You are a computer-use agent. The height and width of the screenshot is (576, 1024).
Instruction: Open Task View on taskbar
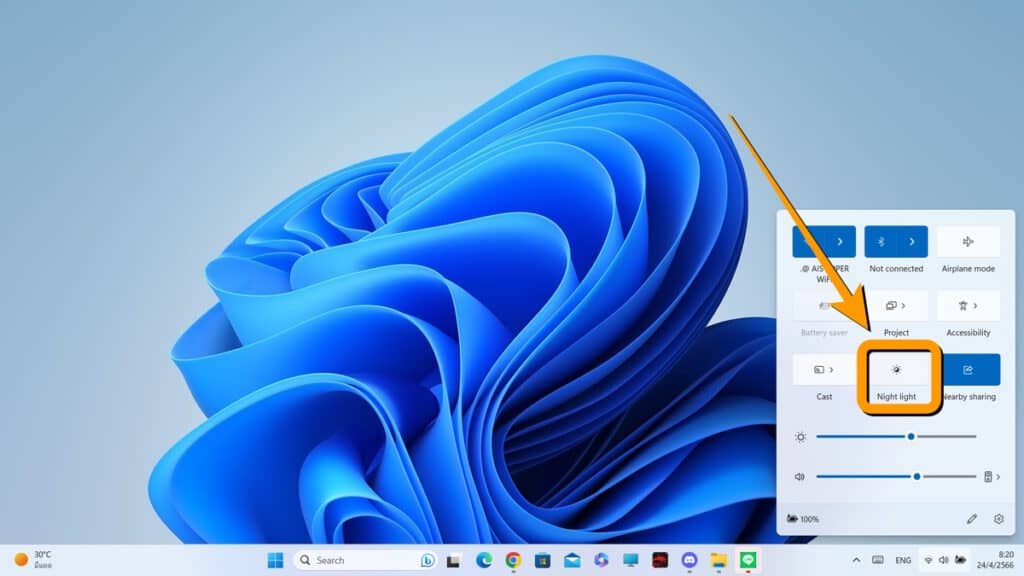coord(453,560)
